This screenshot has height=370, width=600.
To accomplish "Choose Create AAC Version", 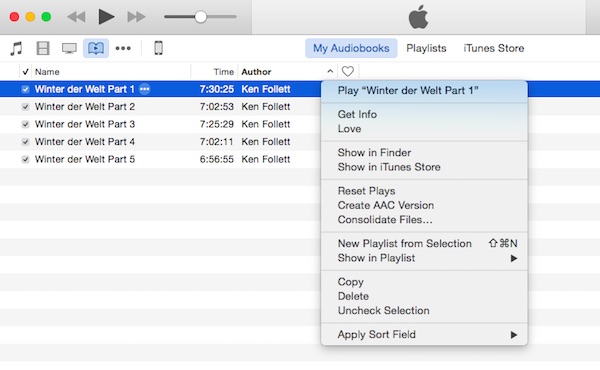I will pos(424,205).
